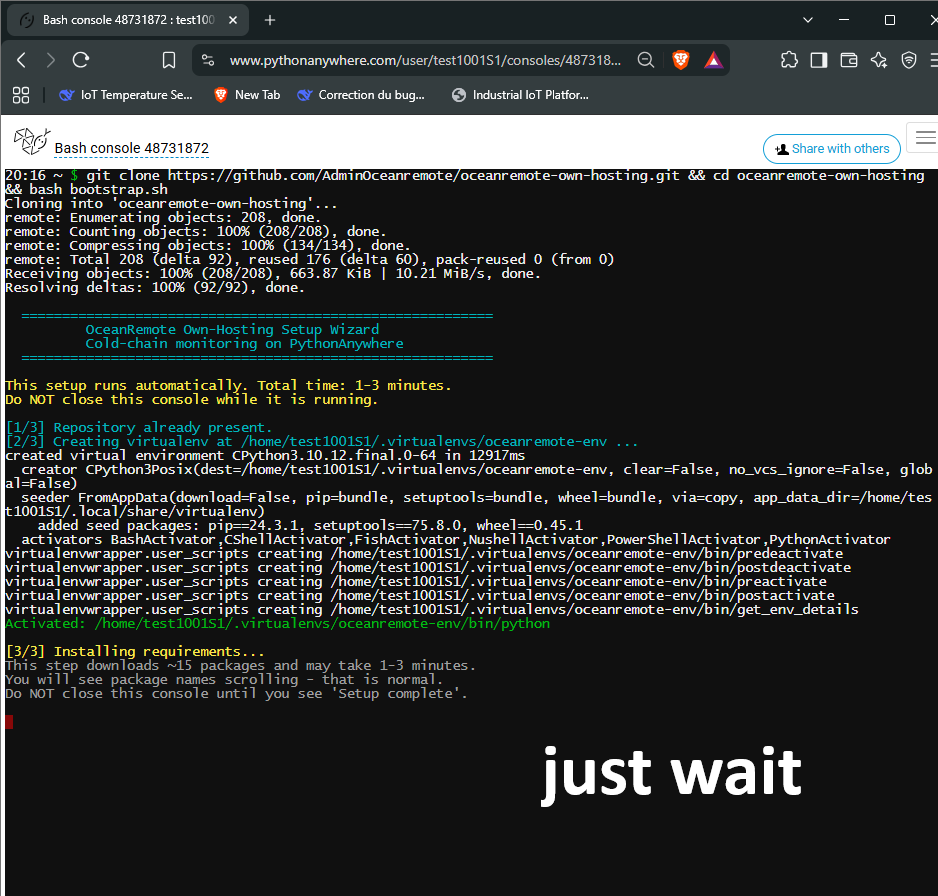Click 'Resolving deltas: 100% (92/92), done.' line
The image size is (938, 896).
(155, 288)
